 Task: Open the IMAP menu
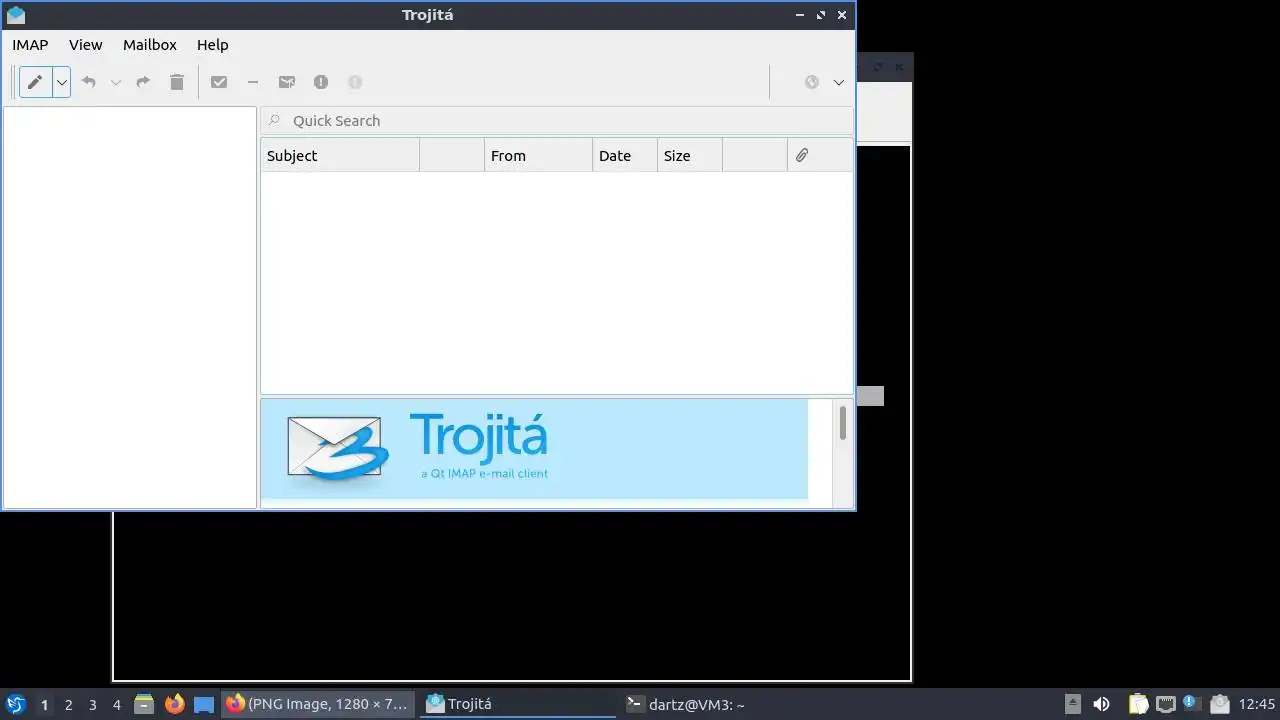point(30,45)
